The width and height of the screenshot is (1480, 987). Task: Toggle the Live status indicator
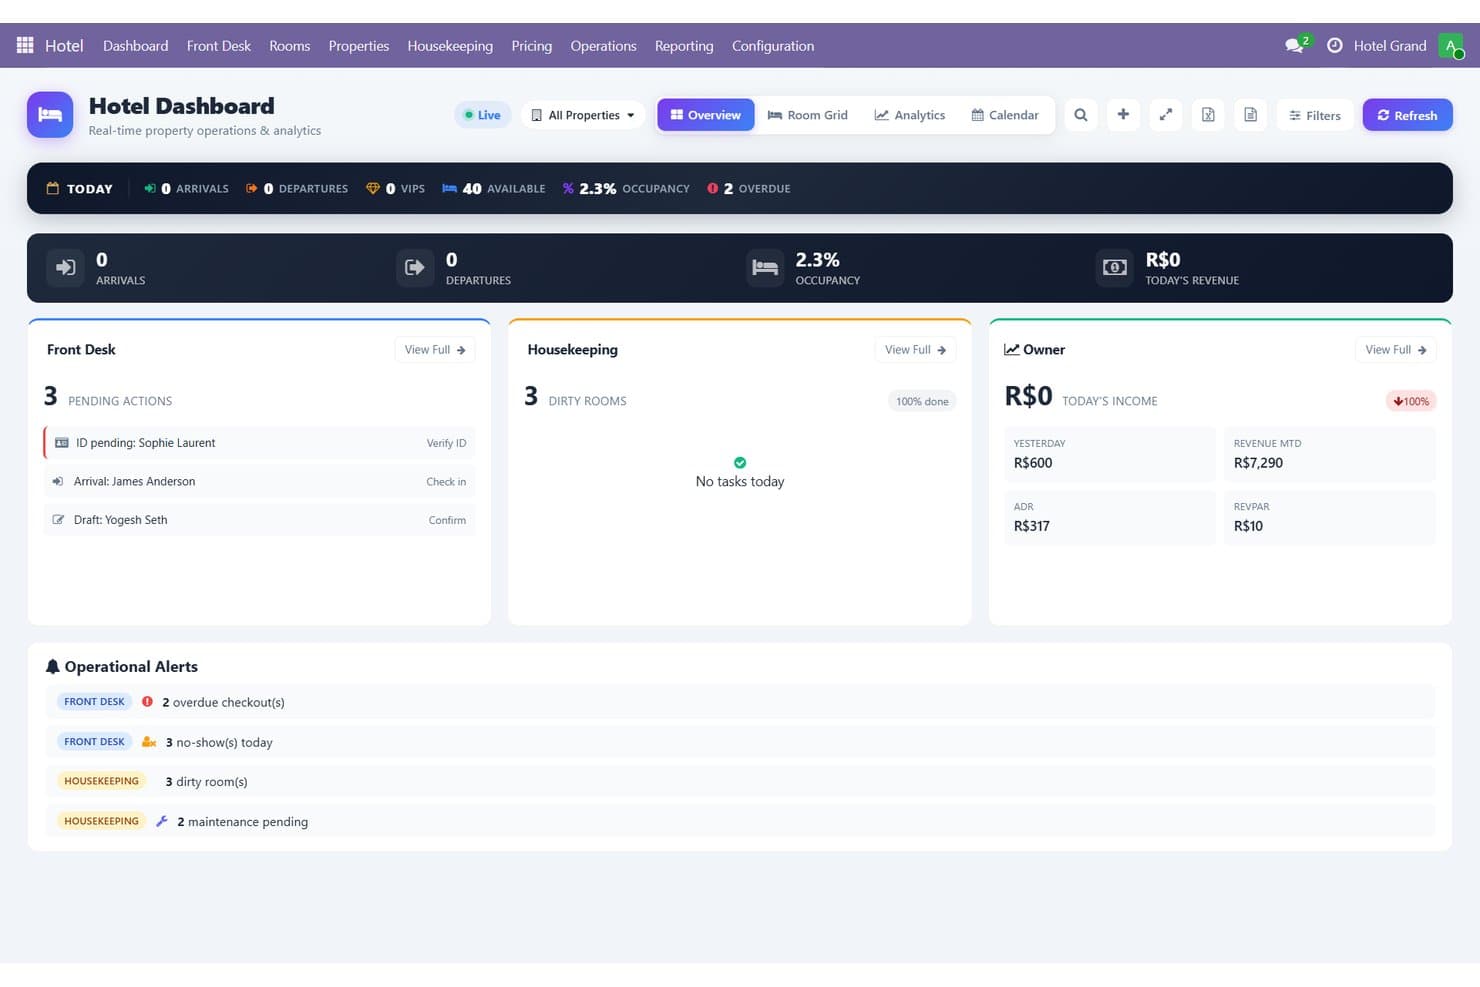(482, 115)
